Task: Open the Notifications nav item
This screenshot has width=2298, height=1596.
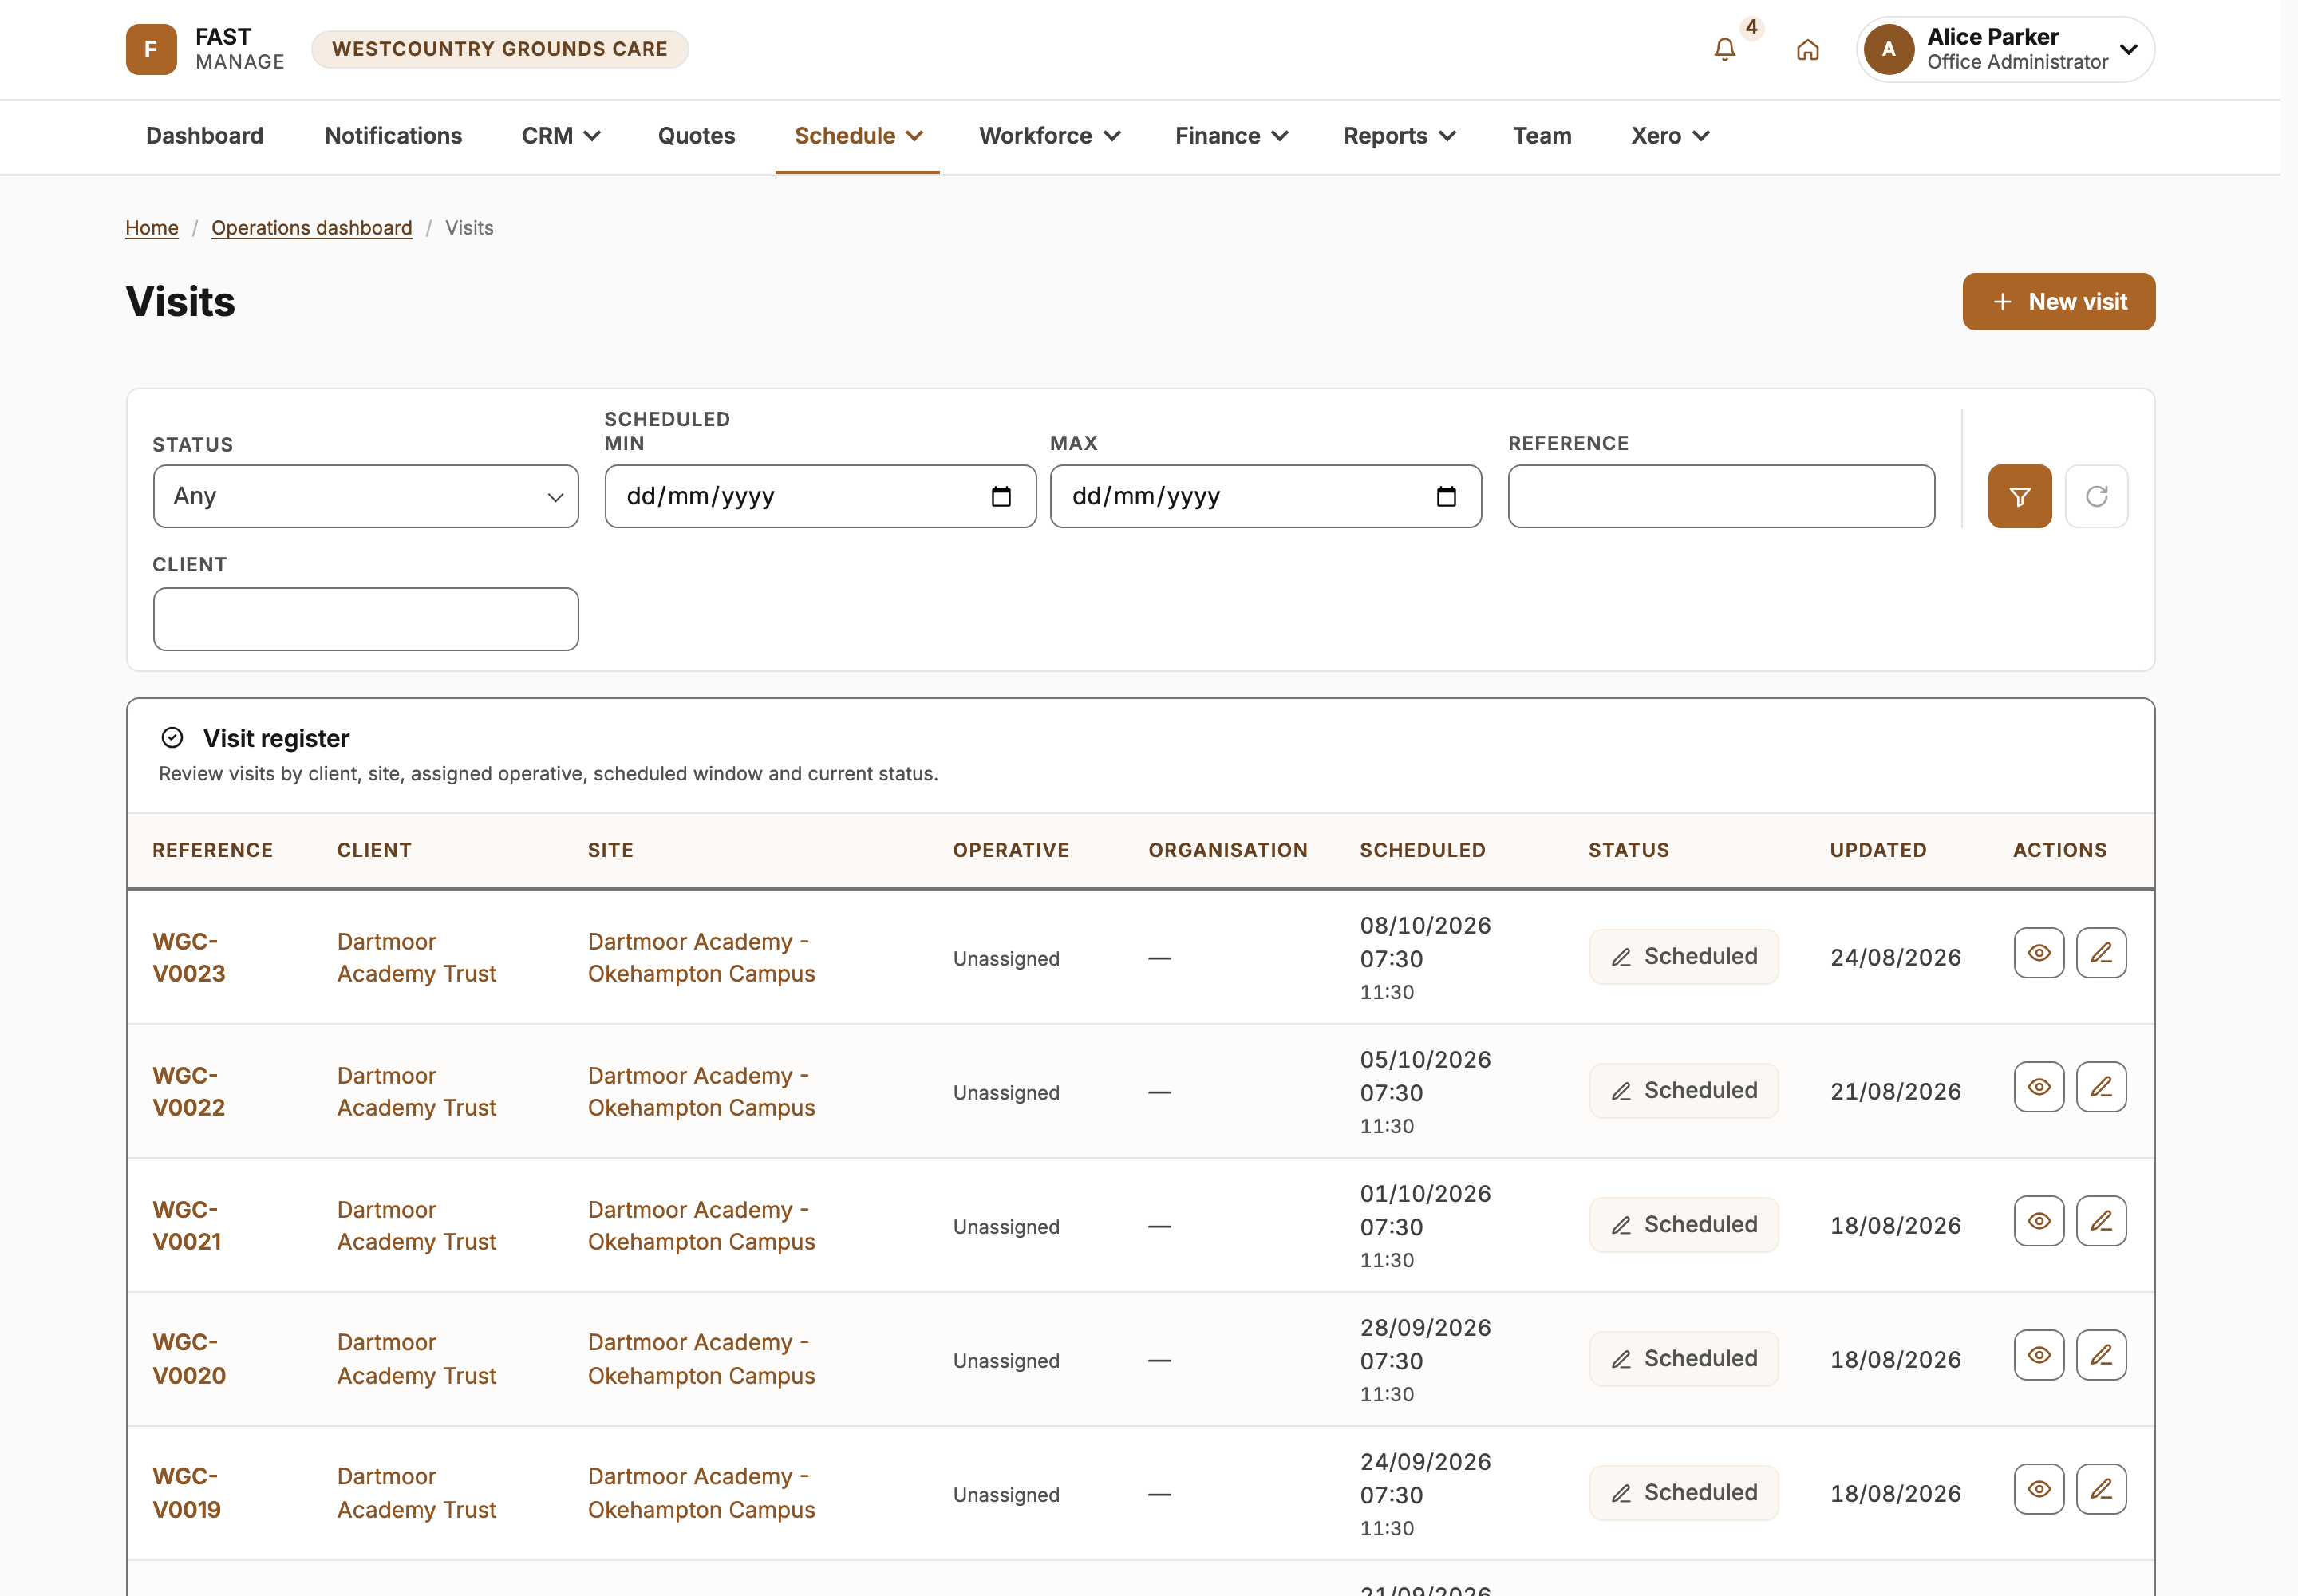Action: click(x=393, y=136)
